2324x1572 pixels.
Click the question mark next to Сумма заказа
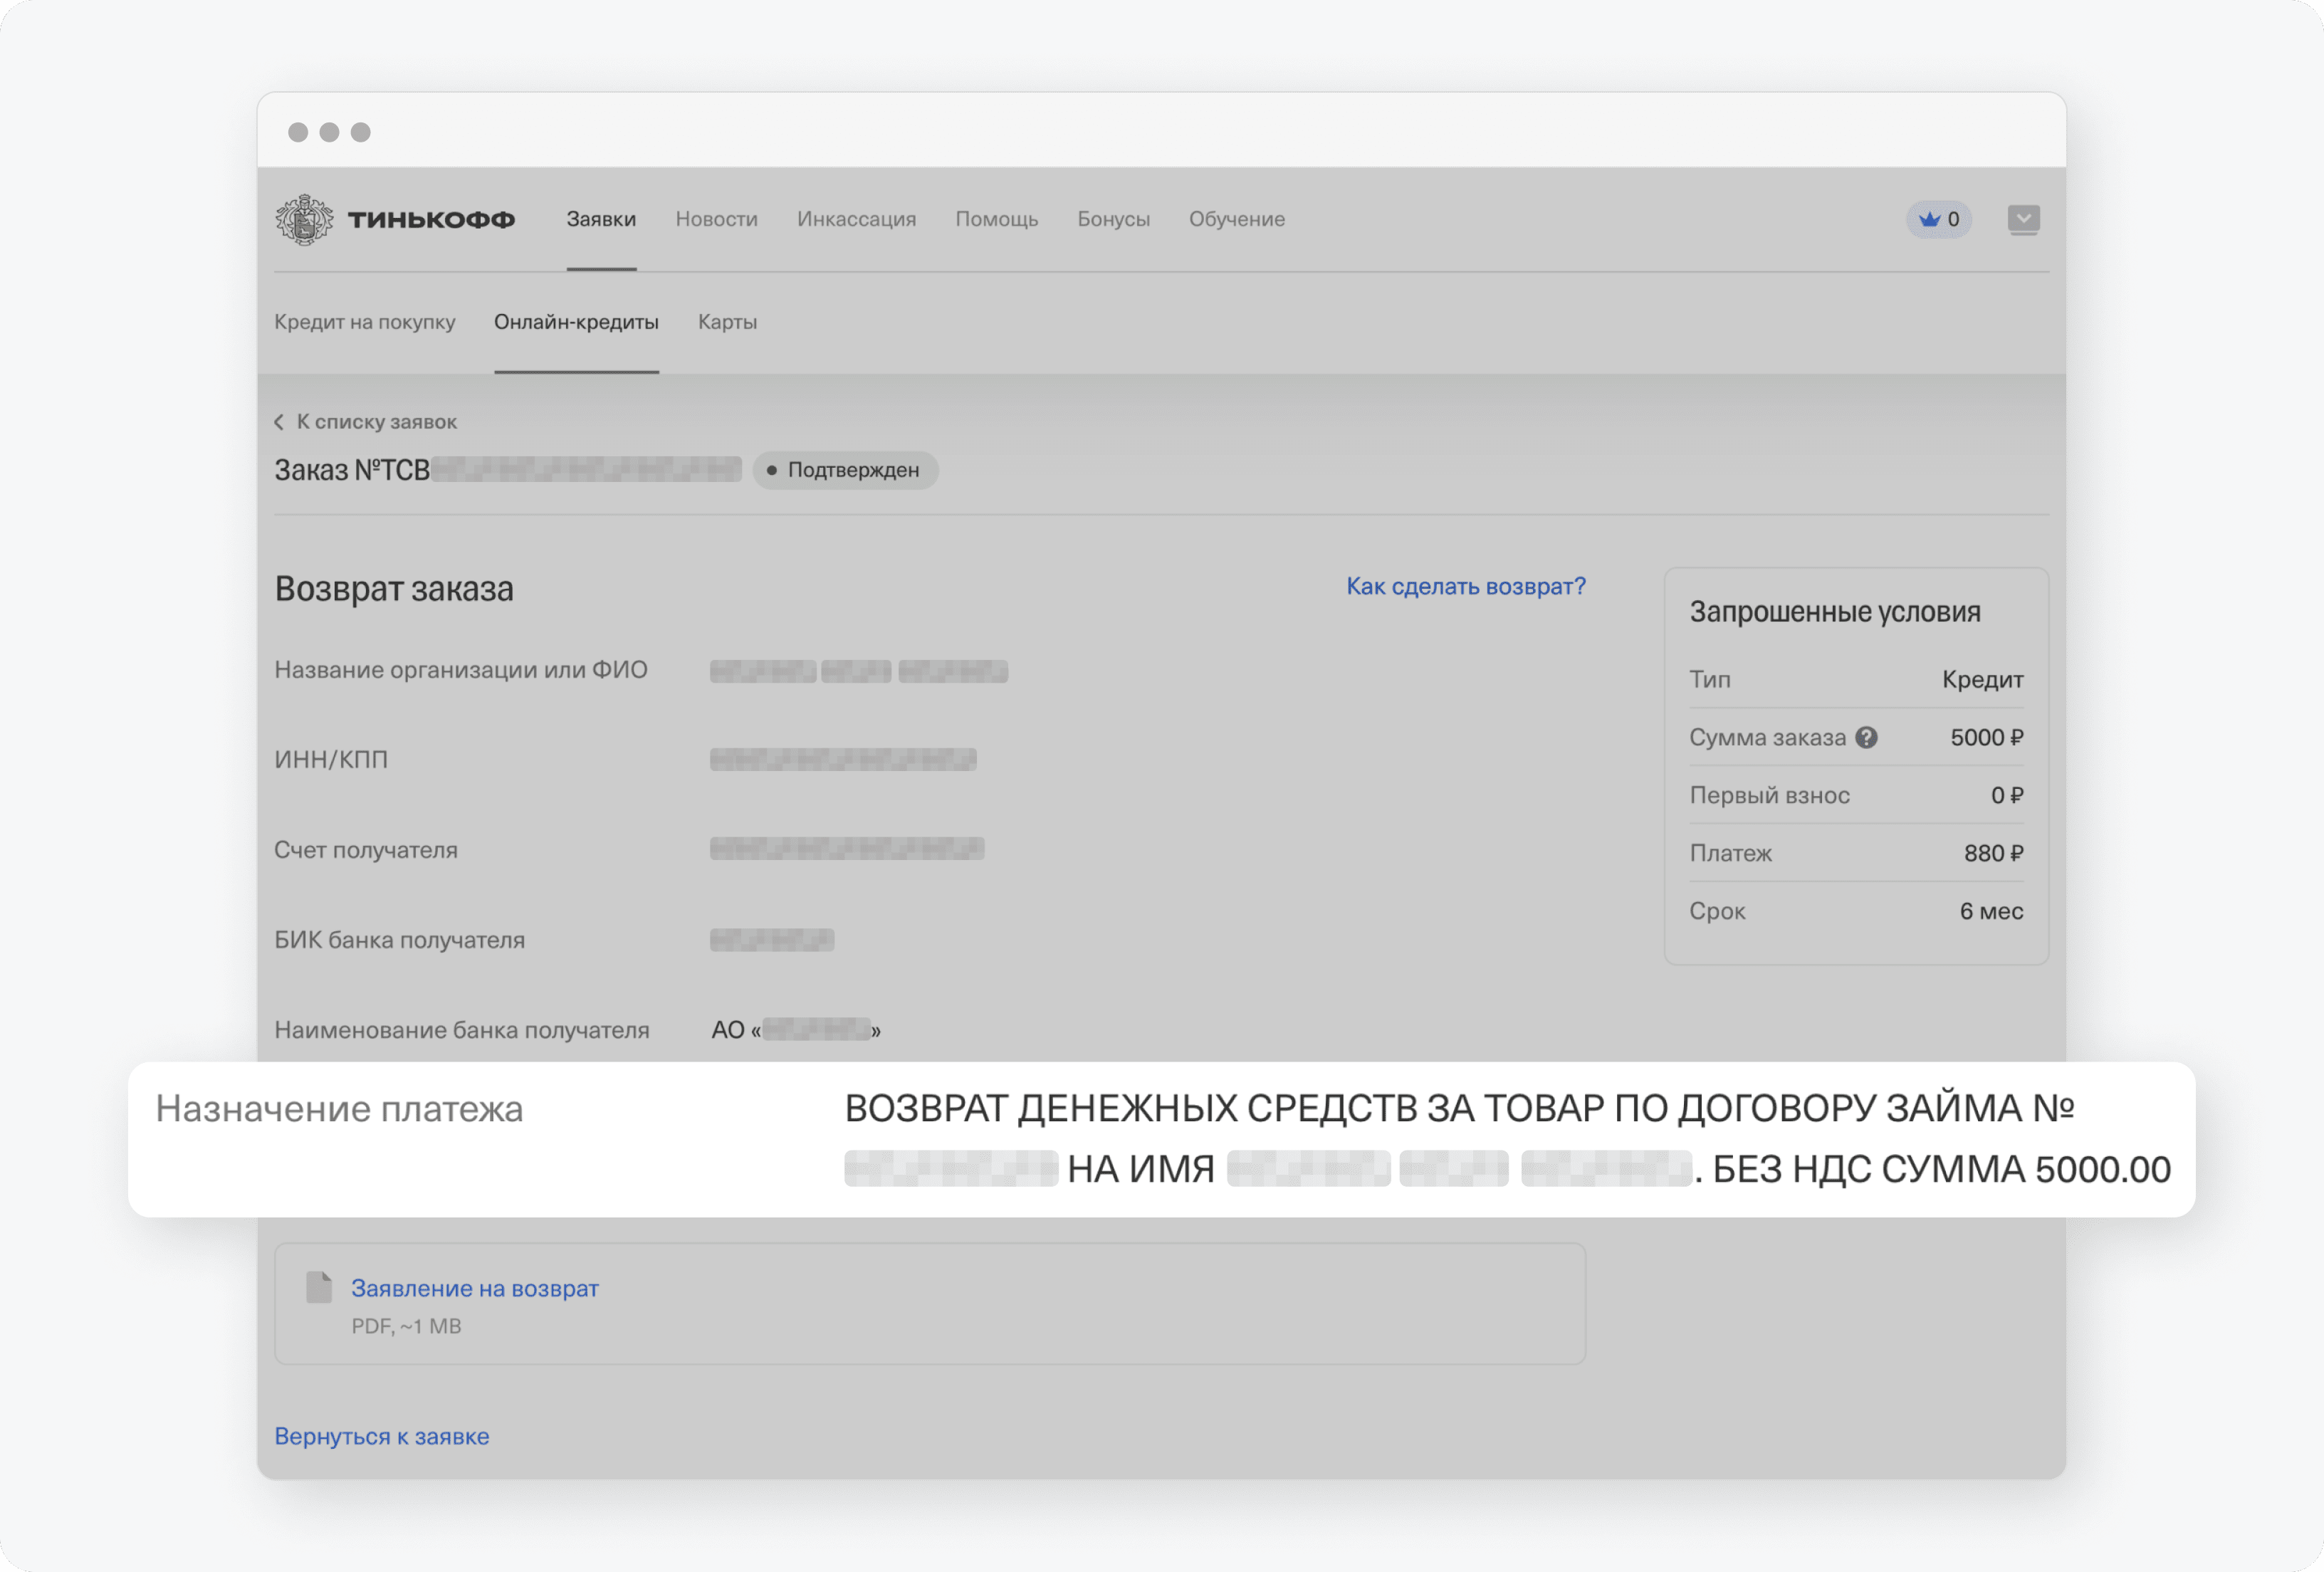pyautogui.click(x=1866, y=737)
